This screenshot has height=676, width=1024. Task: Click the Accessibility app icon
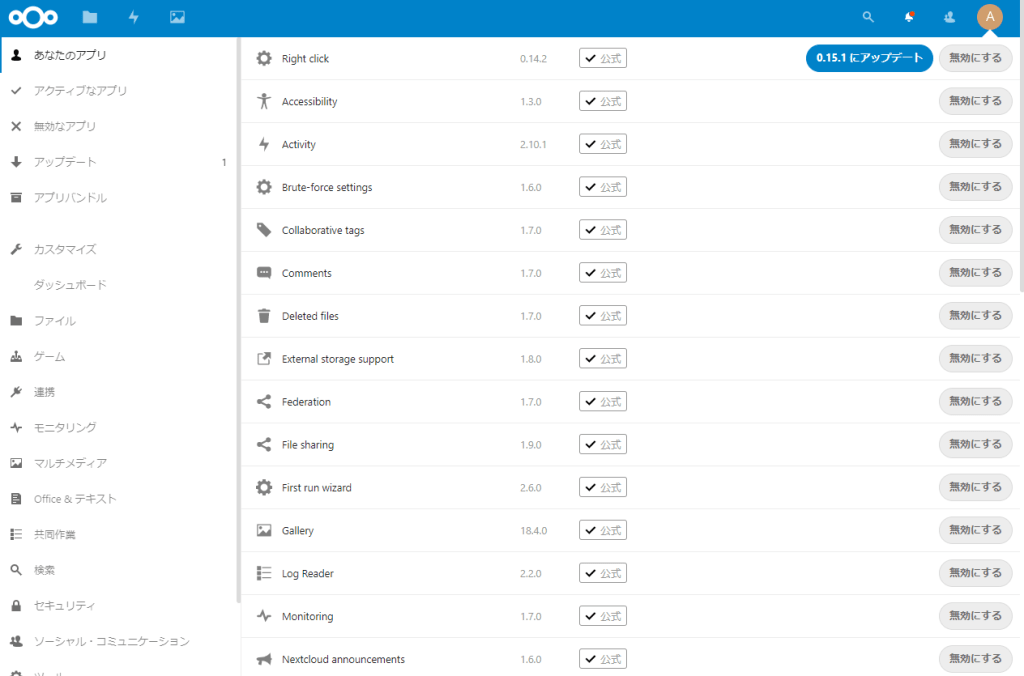pyautogui.click(x=264, y=101)
